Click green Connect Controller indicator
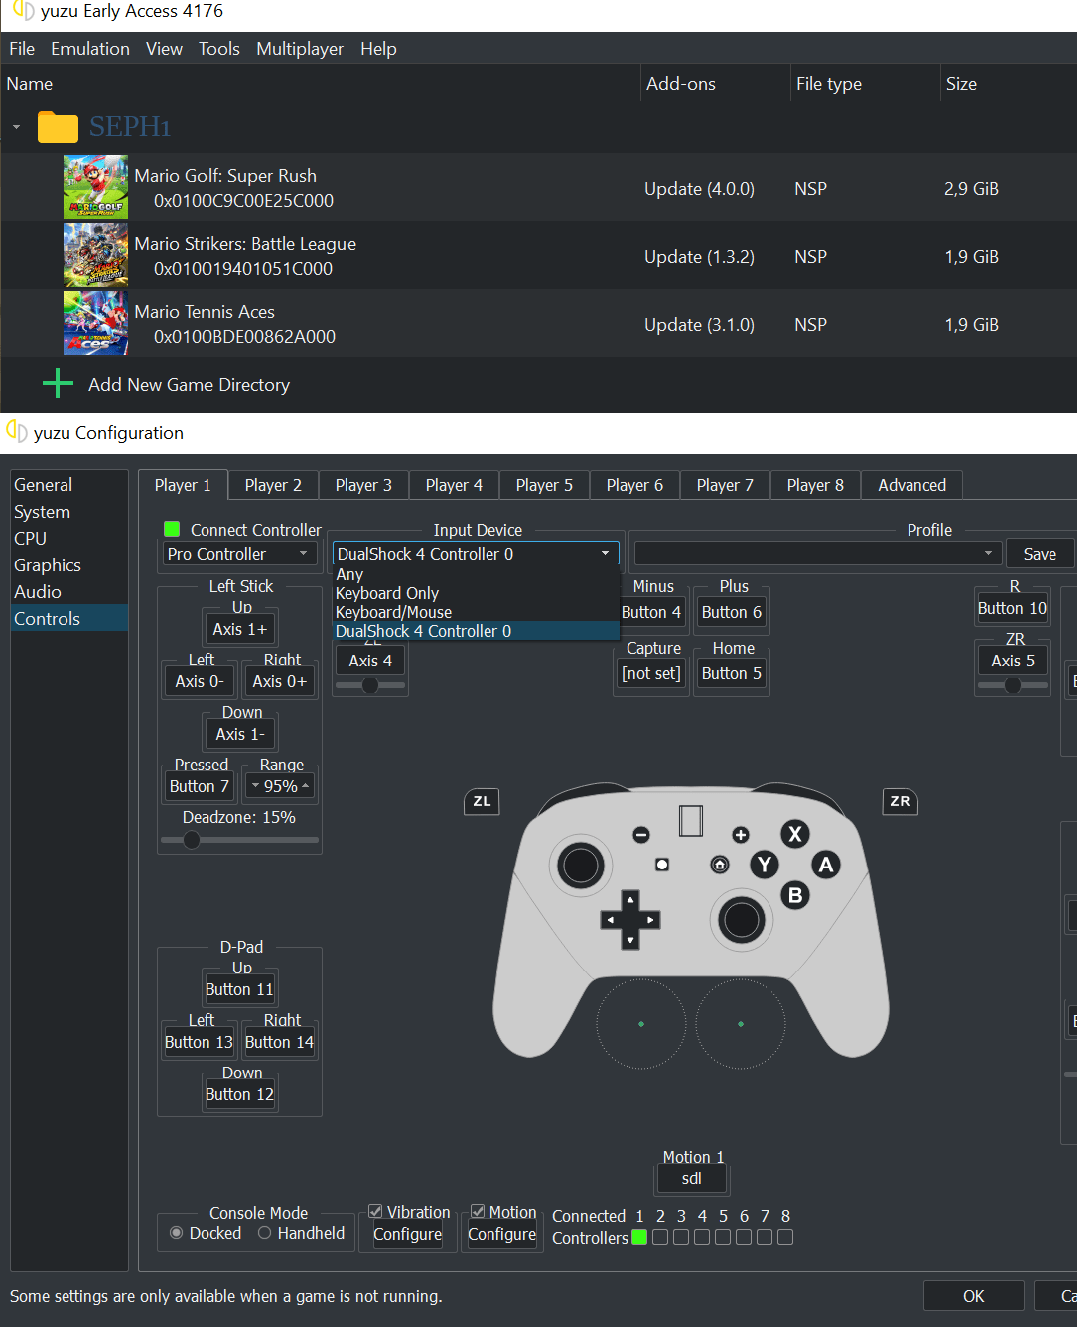 172,529
